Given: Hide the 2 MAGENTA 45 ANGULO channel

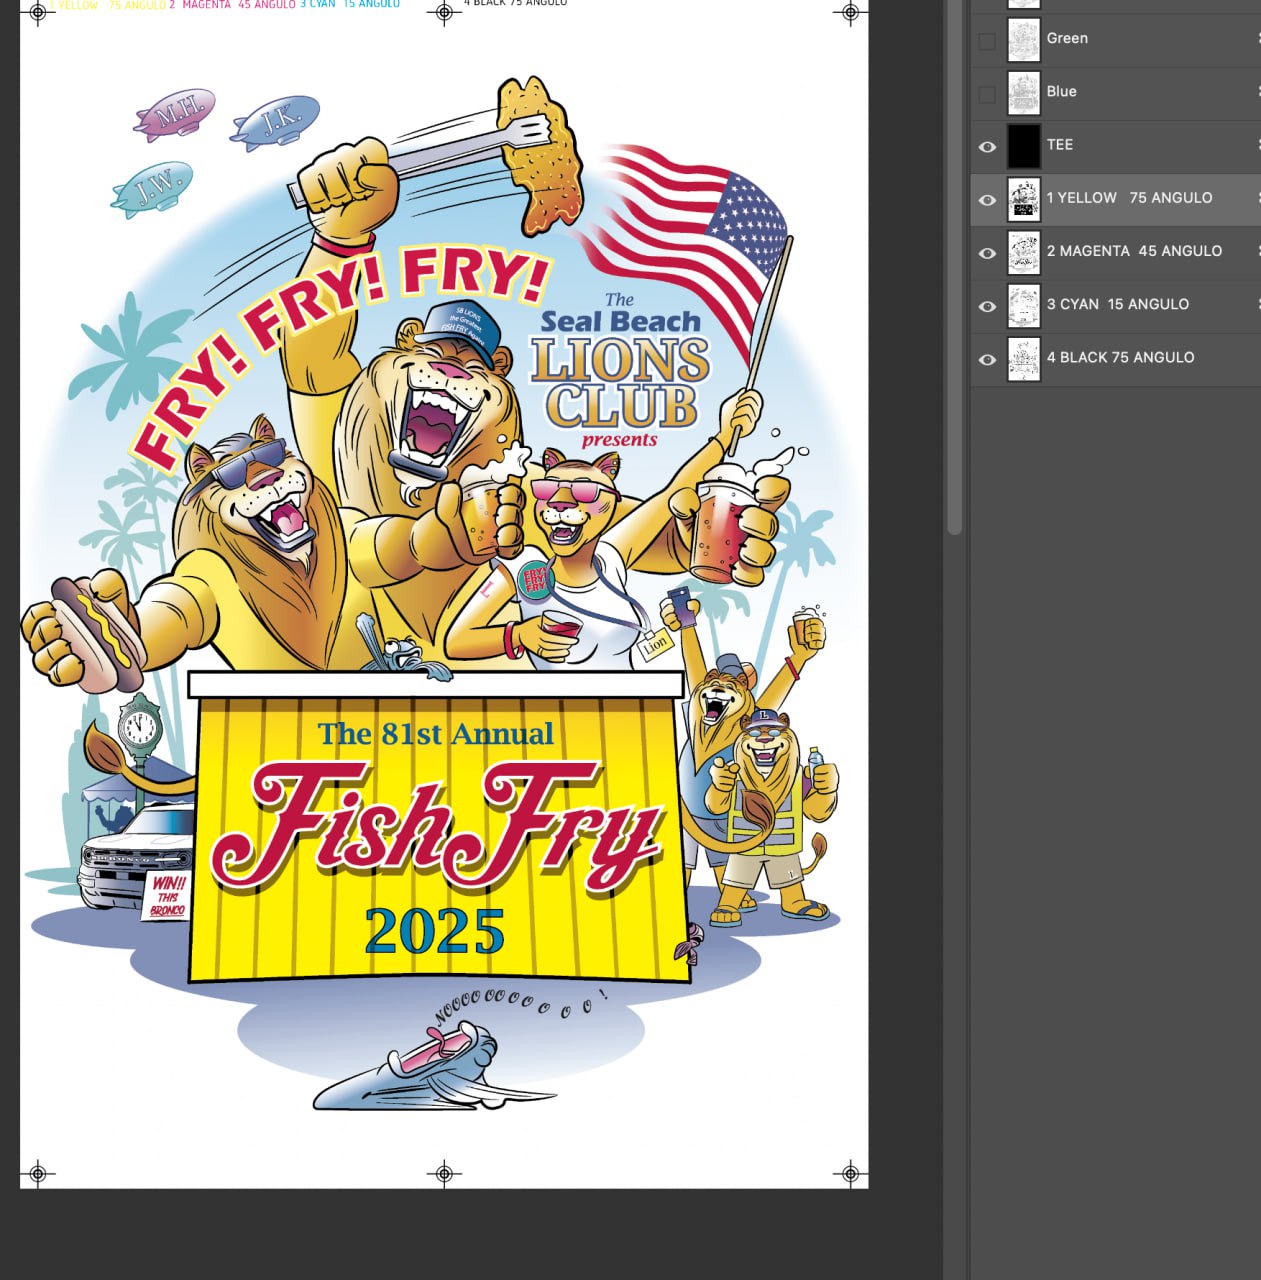Looking at the screenshot, I should pos(987,252).
